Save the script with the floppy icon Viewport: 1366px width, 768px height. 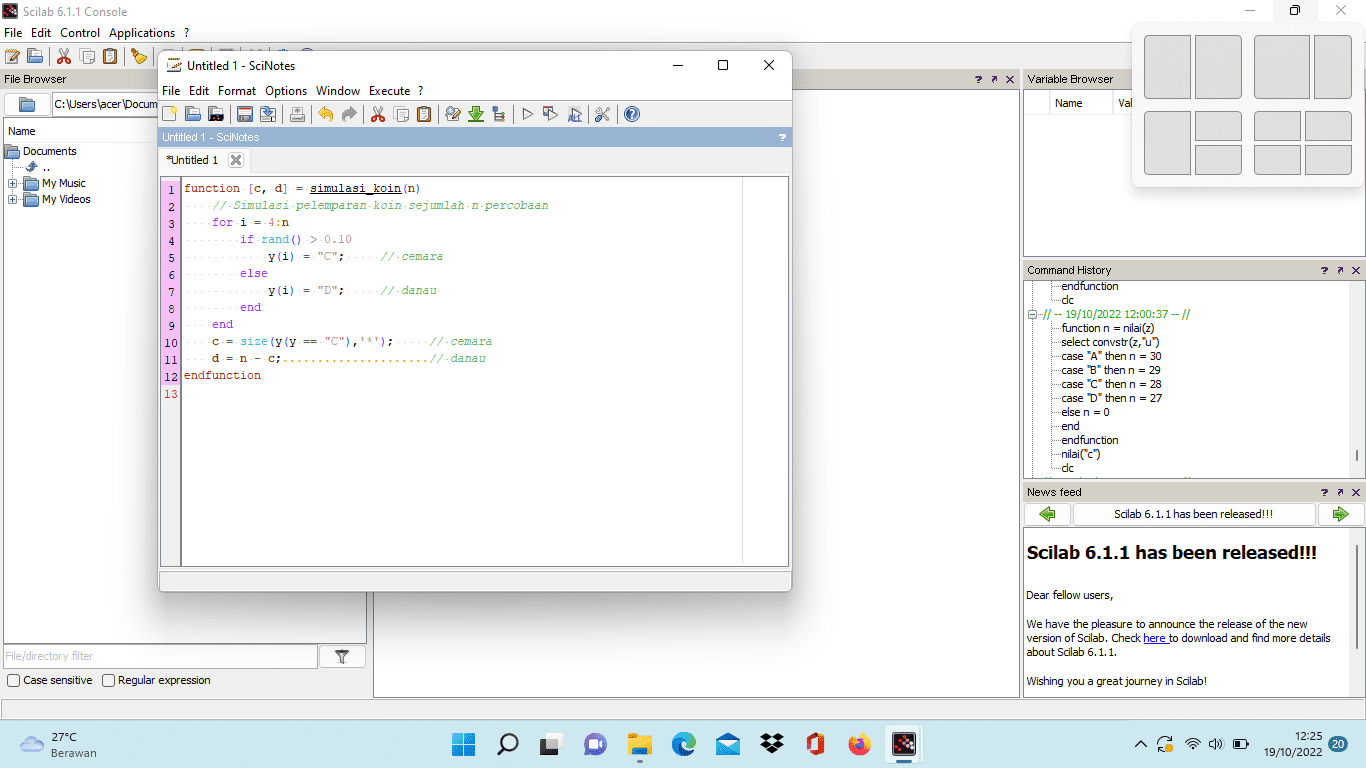coord(244,114)
